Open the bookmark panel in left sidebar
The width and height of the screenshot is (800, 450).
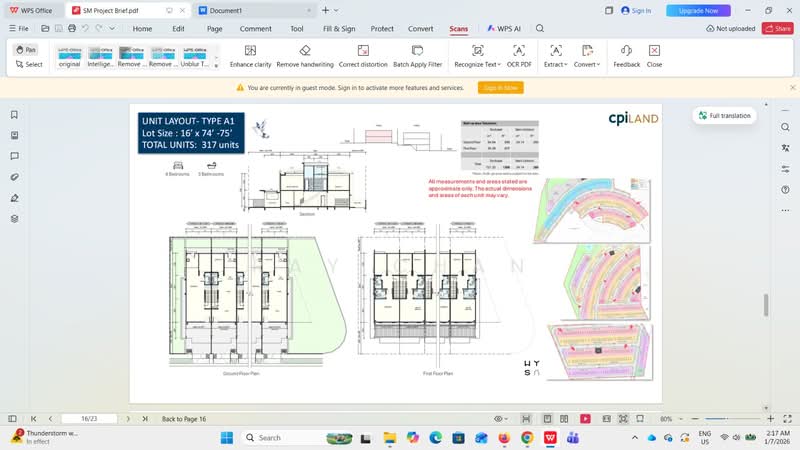tap(14, 115)
